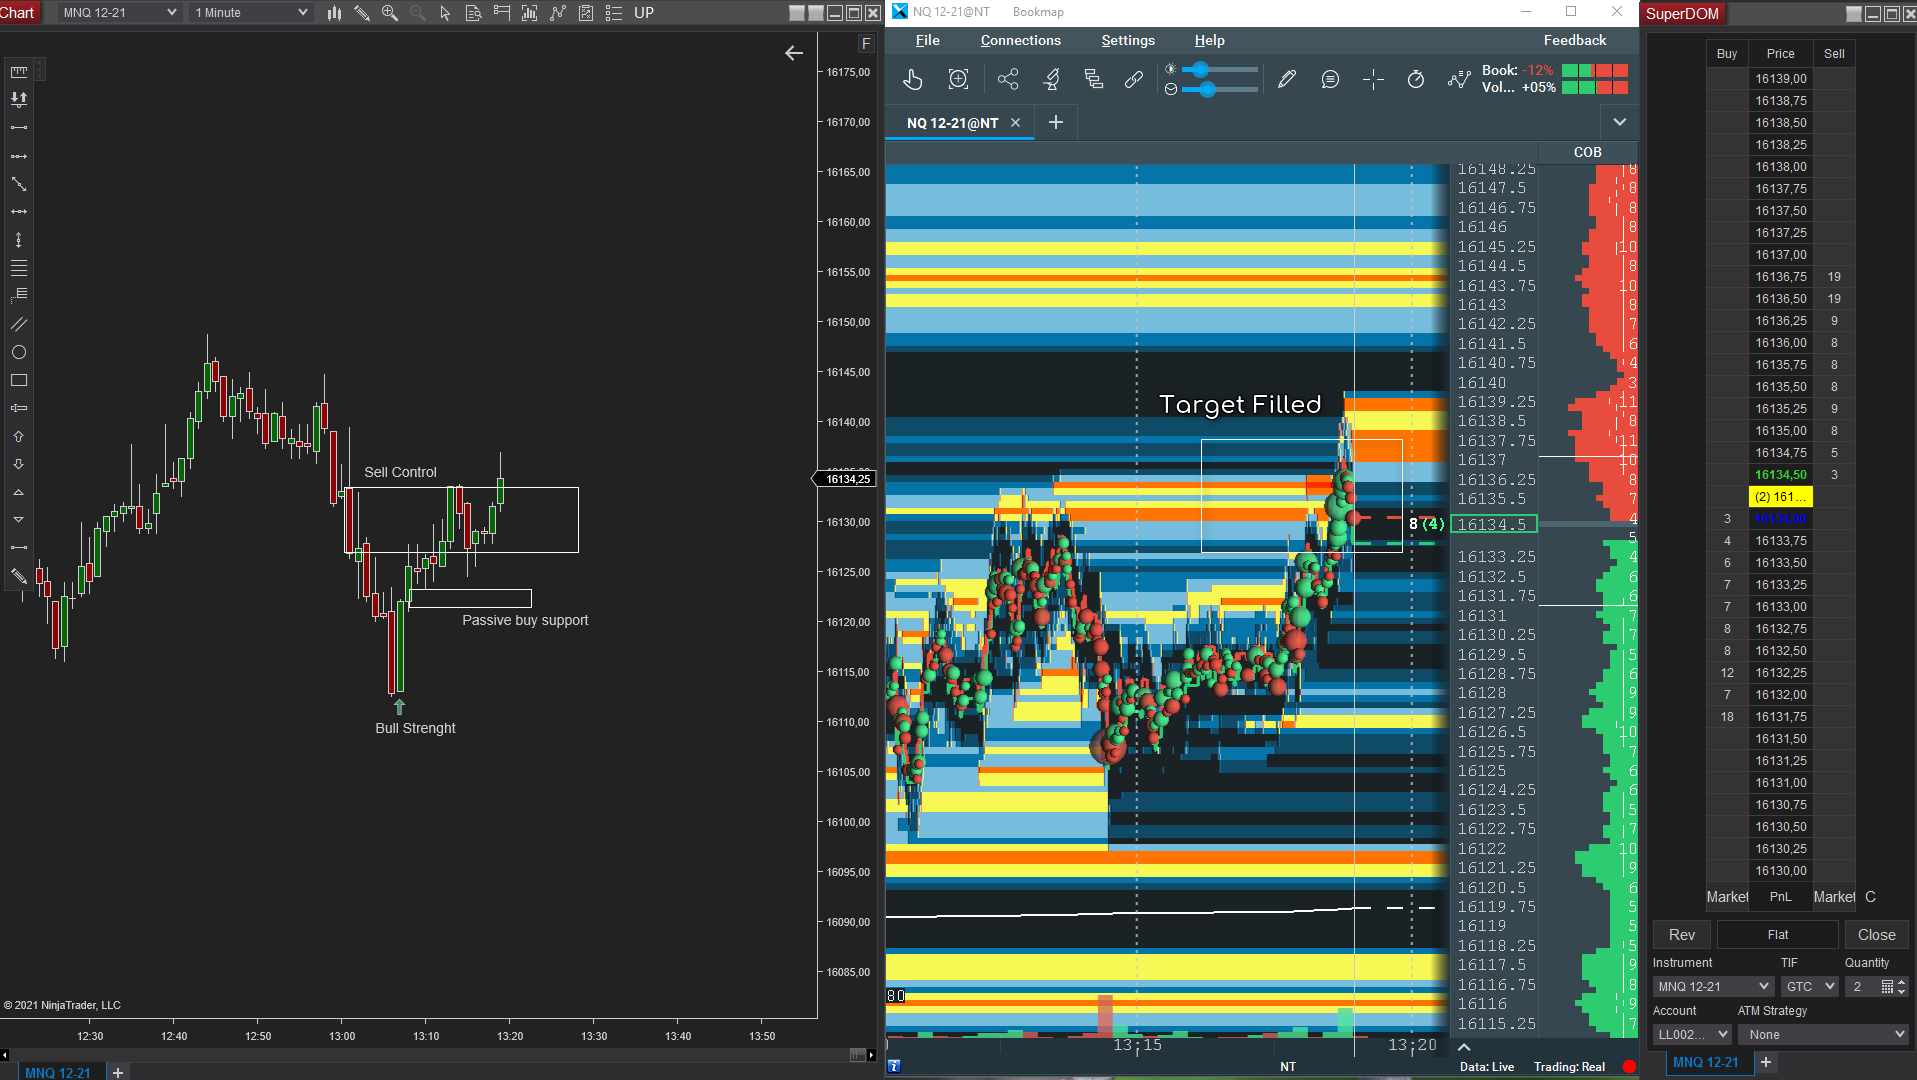Select the horizontal line drawing tool
1917x1080 pixels.
(19, 212)
